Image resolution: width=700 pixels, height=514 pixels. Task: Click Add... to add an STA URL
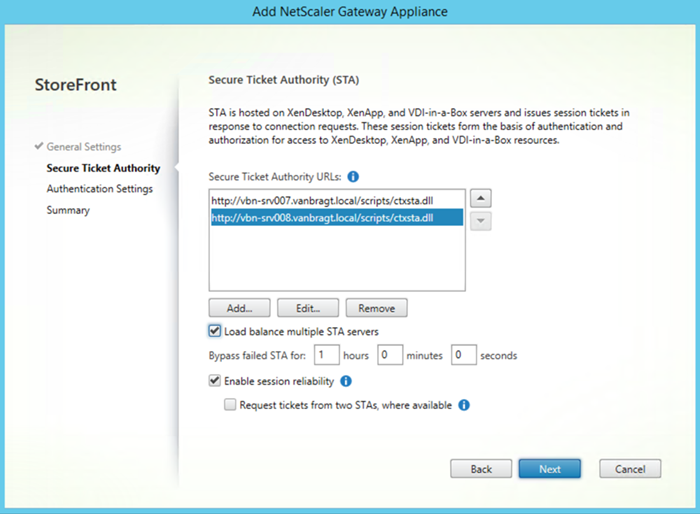coord(239,308)
